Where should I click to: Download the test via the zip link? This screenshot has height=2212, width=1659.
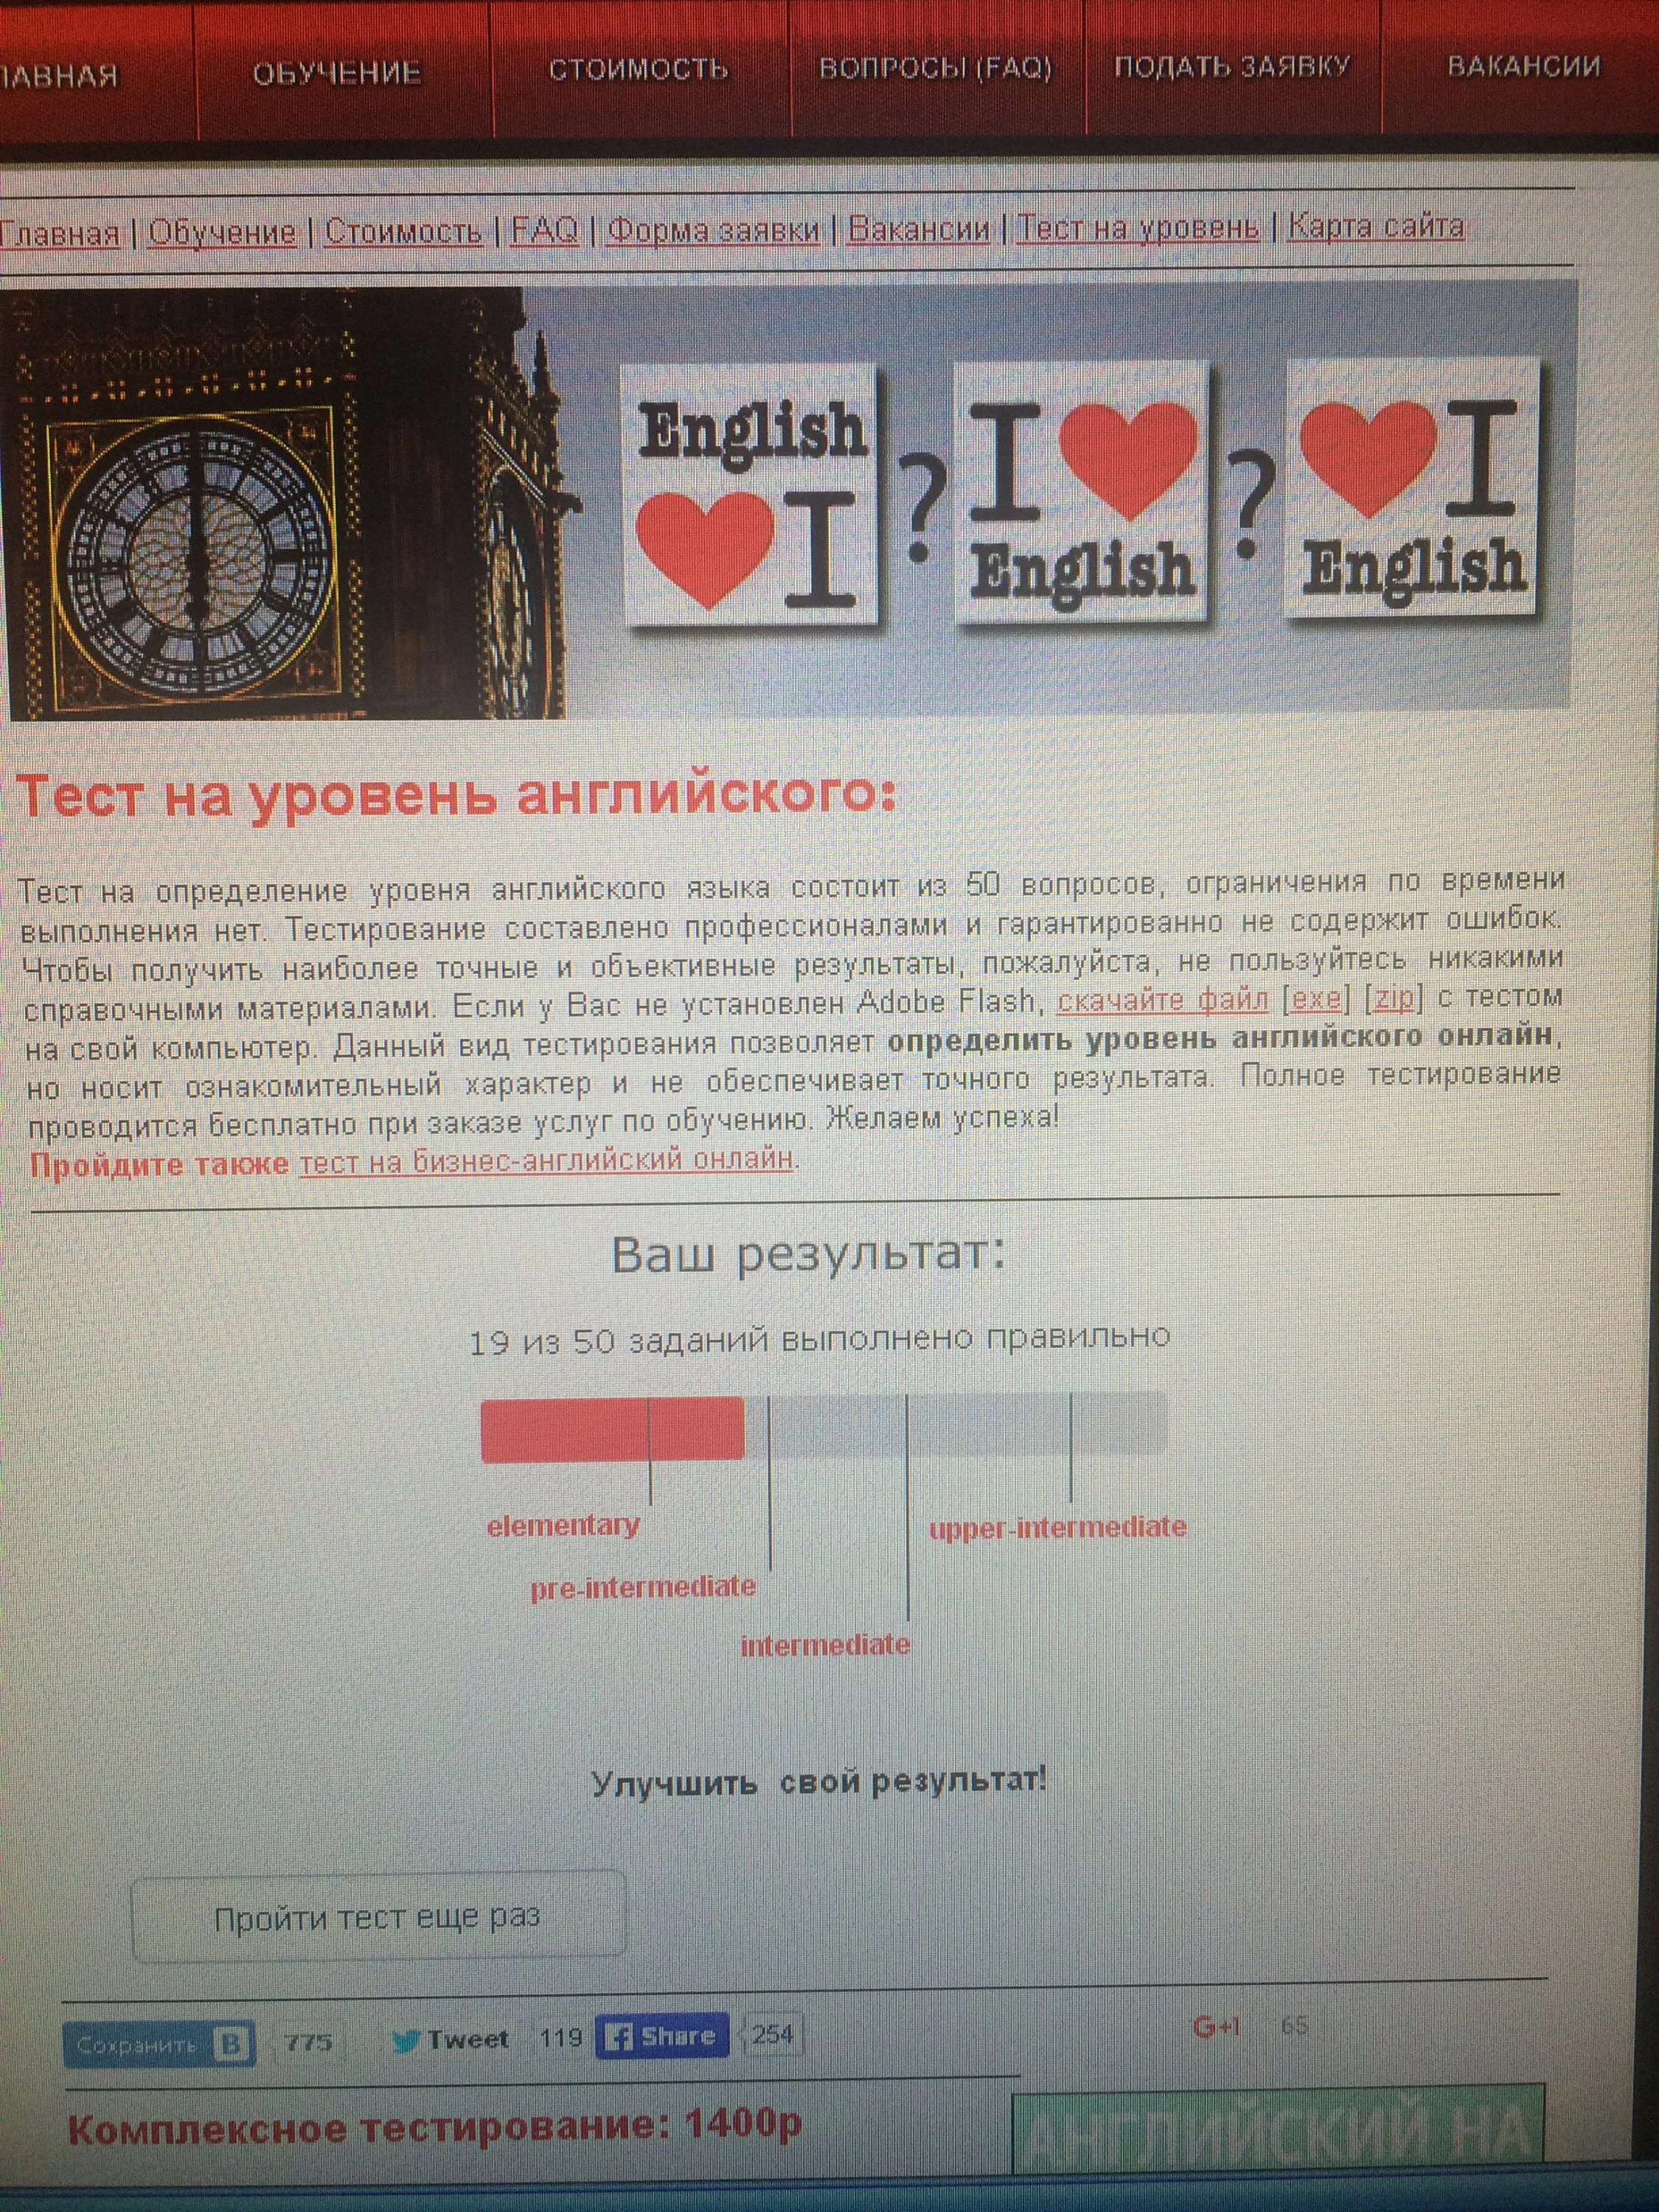coord(1393,998)
